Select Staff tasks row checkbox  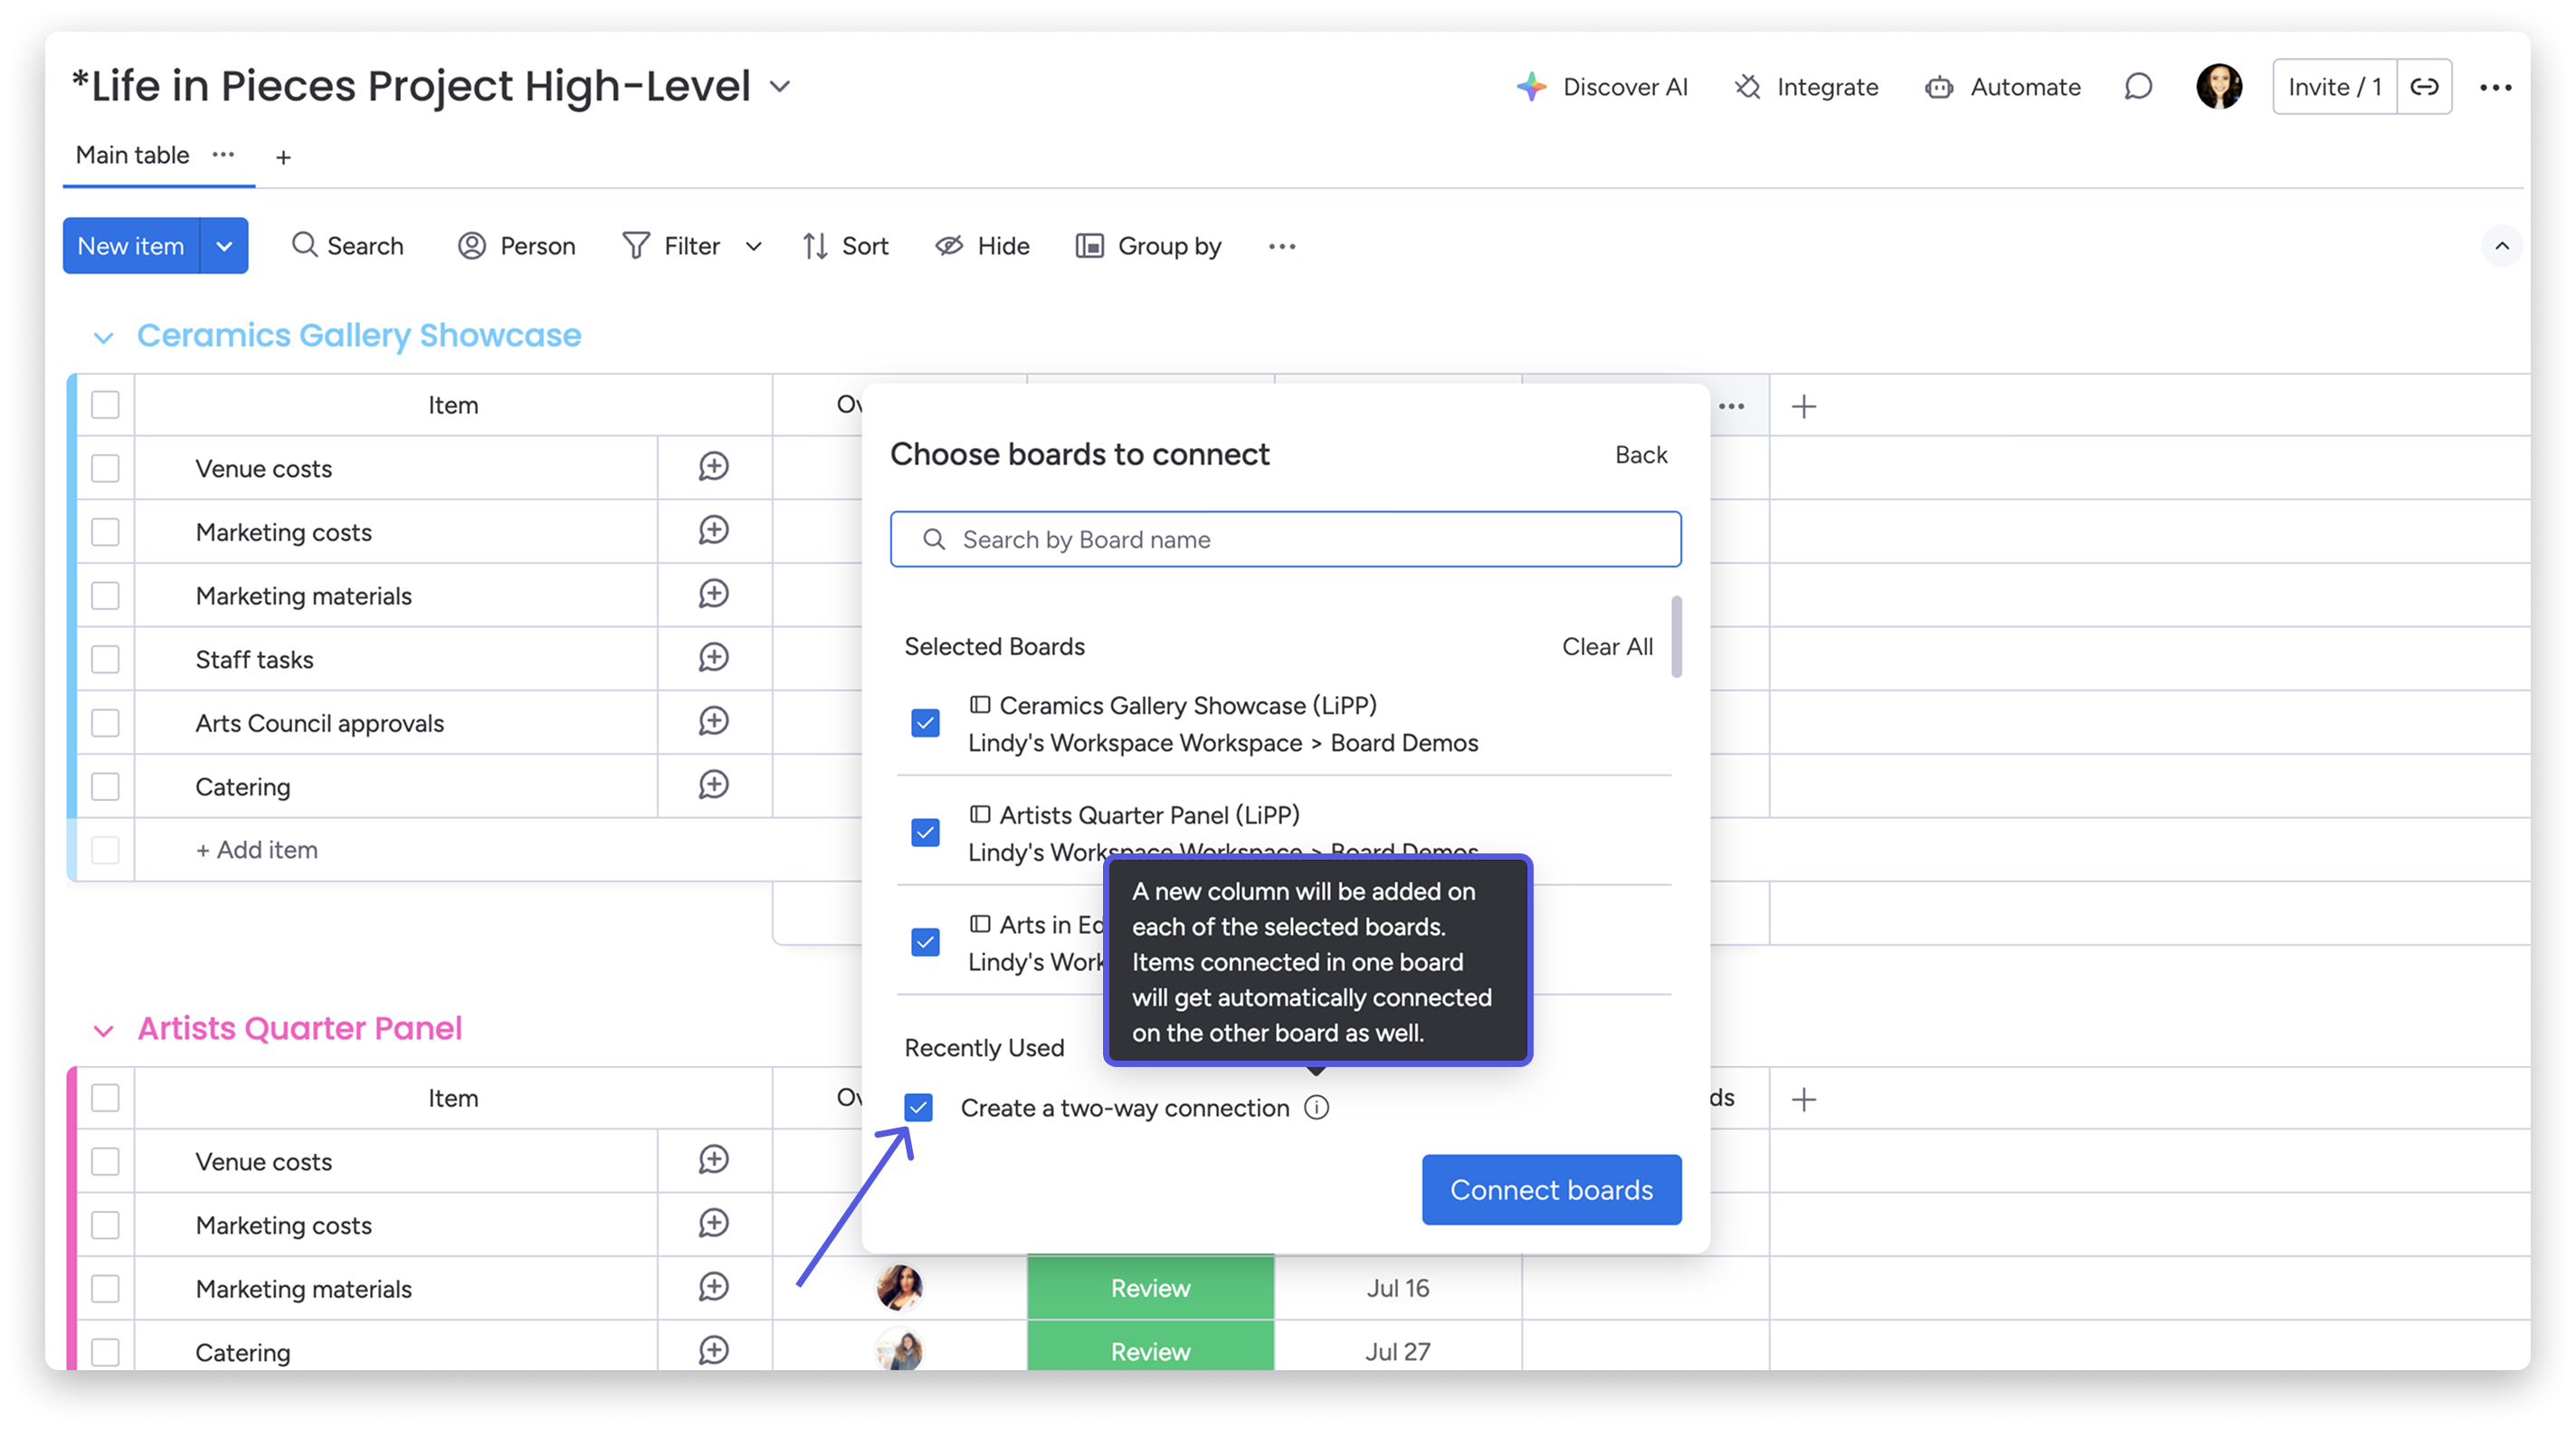(105, 659)
